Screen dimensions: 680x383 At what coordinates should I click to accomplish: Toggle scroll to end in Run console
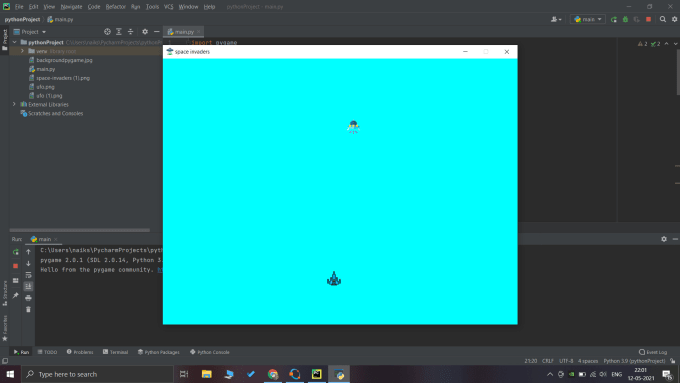28,286
